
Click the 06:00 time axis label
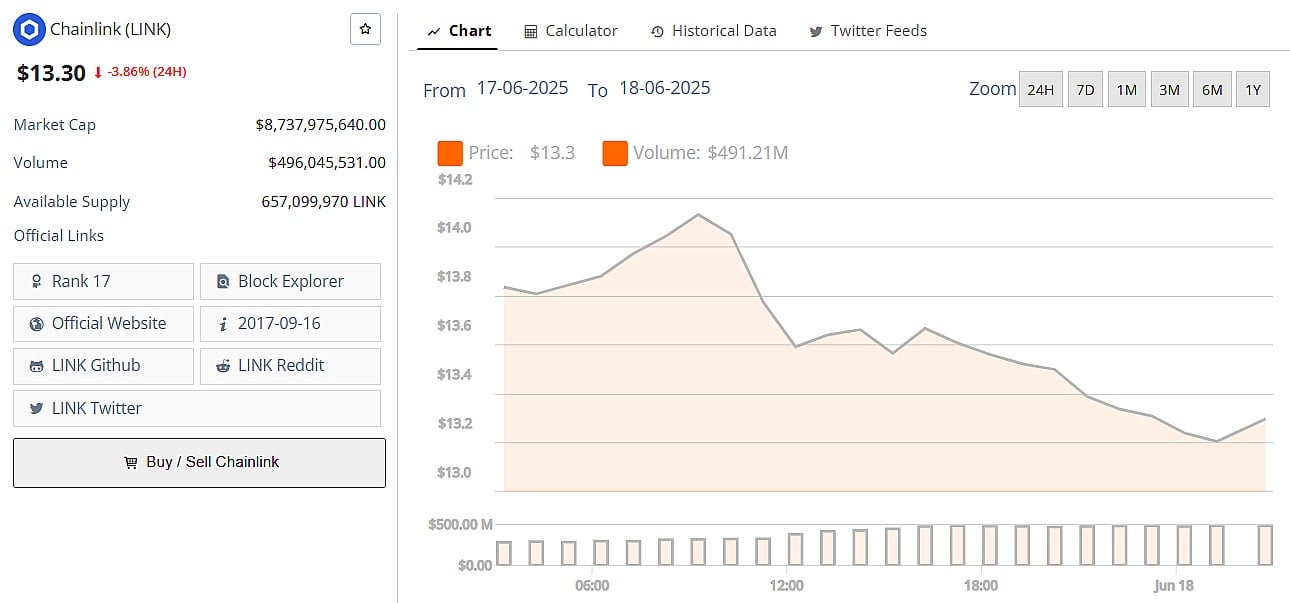tap(592, 585)
